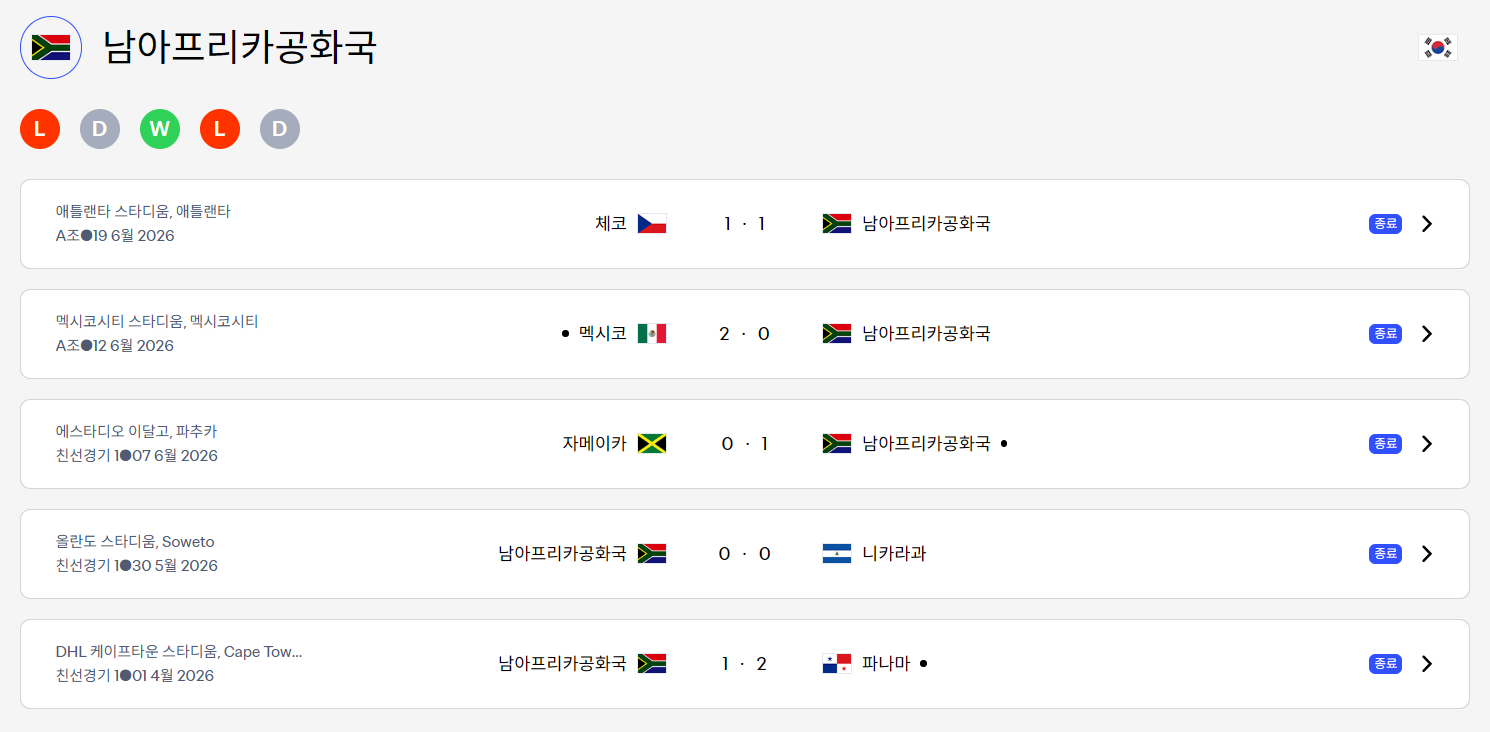Select the last gray D form badge
This screenshot has width=1490, height=732.
pyautogui.click(x=280, y=129)
